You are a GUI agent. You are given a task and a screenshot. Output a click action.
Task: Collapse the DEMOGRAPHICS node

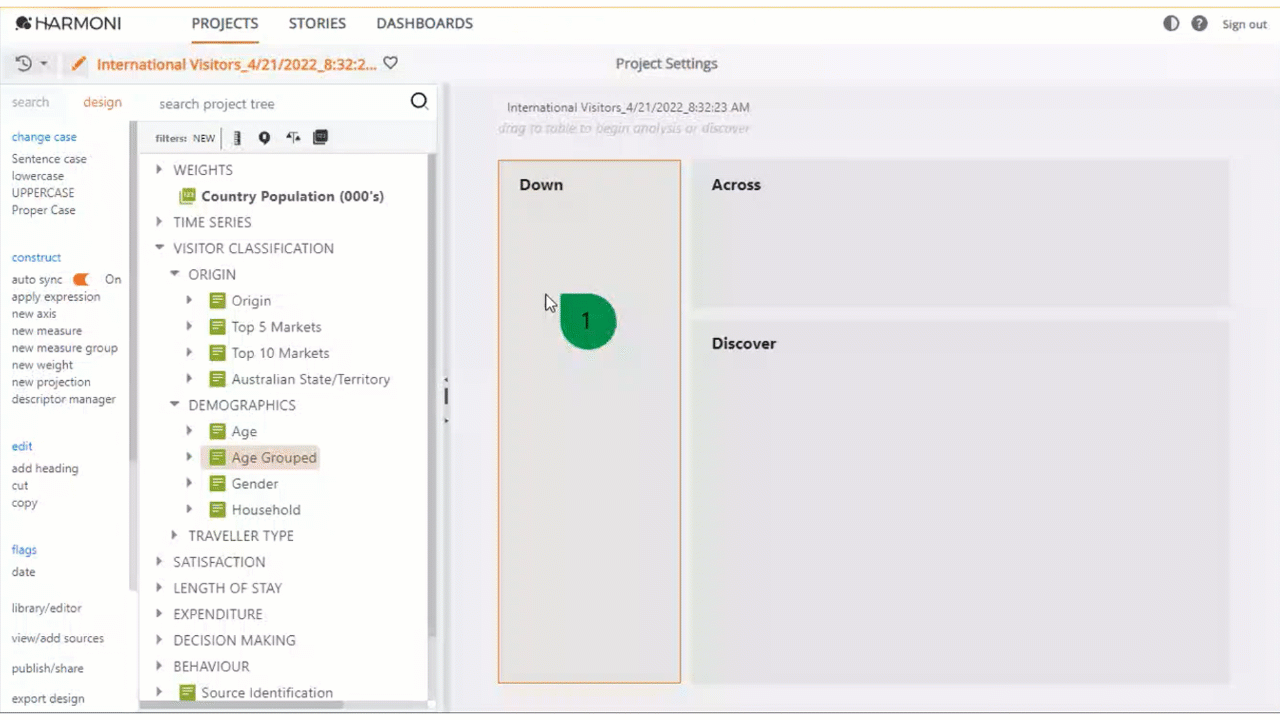point(174,405)
